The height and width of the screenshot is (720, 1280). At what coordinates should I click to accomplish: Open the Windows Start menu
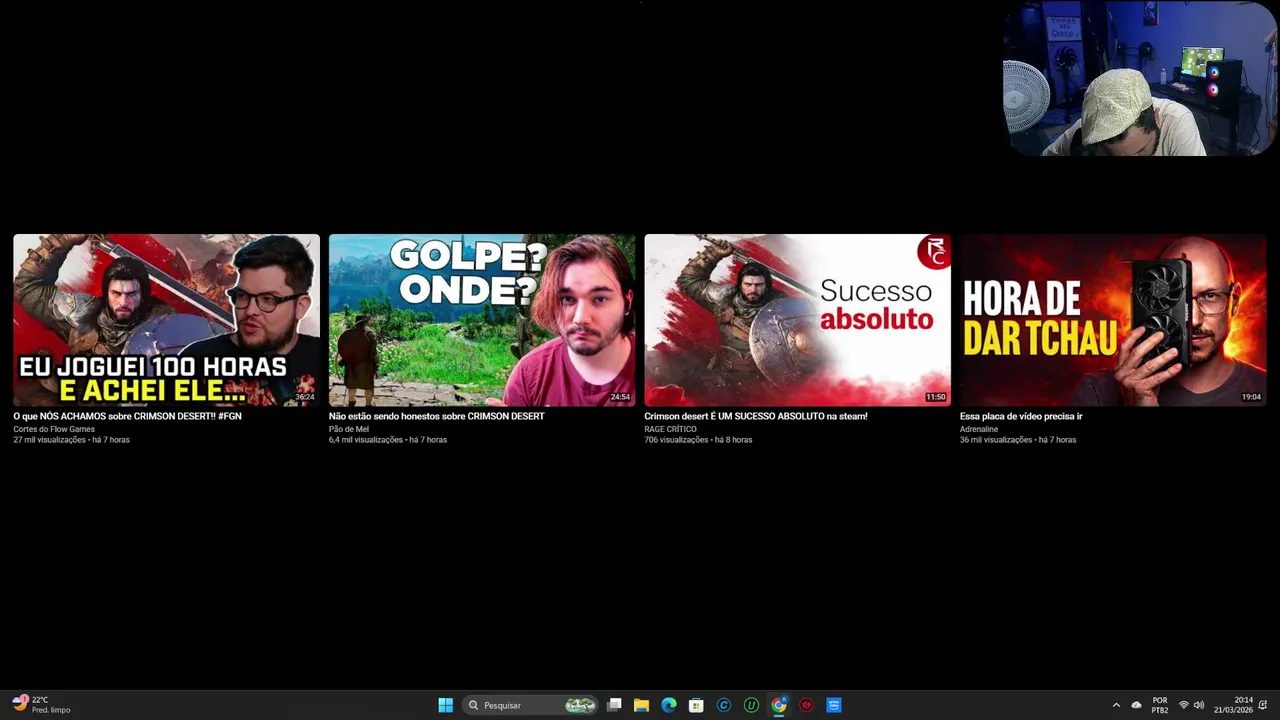pyautogui.click(x=446, y=705)
